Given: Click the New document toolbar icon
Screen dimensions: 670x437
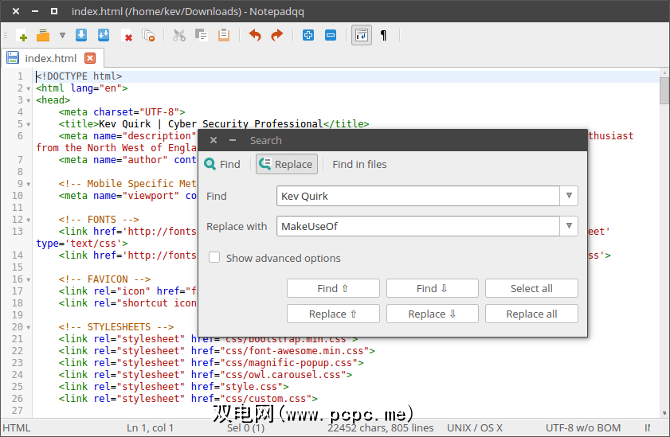Looking at the screenshot, I should pos(22,36).
